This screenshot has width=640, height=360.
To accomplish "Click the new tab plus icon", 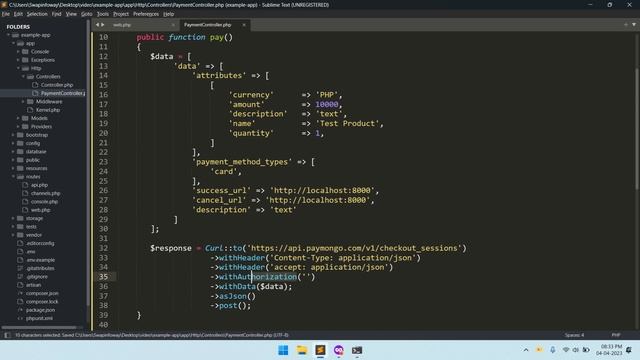I will [626, 24].
